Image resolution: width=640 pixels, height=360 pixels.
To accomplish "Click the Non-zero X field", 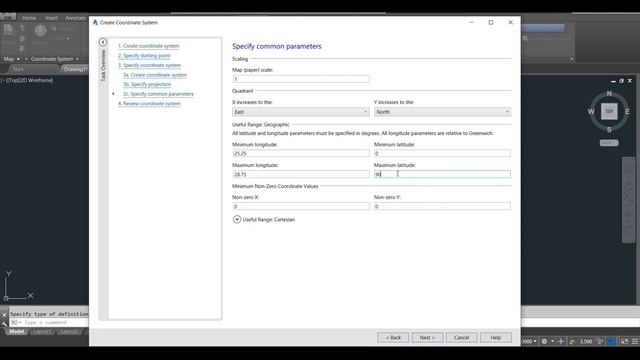I will [301, 207].
